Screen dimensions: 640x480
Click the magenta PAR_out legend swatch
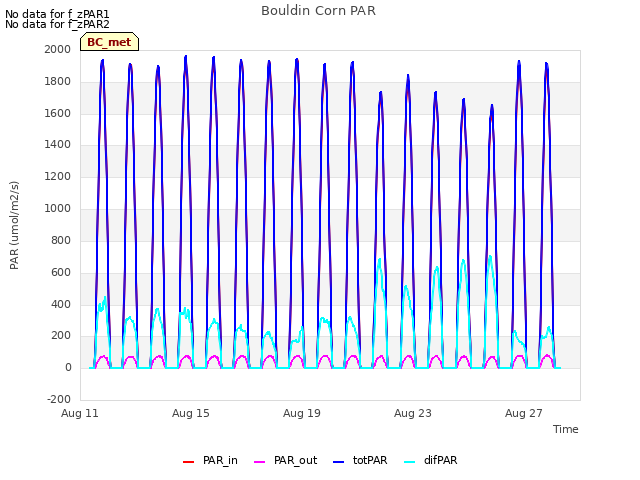tap(259, 461)
